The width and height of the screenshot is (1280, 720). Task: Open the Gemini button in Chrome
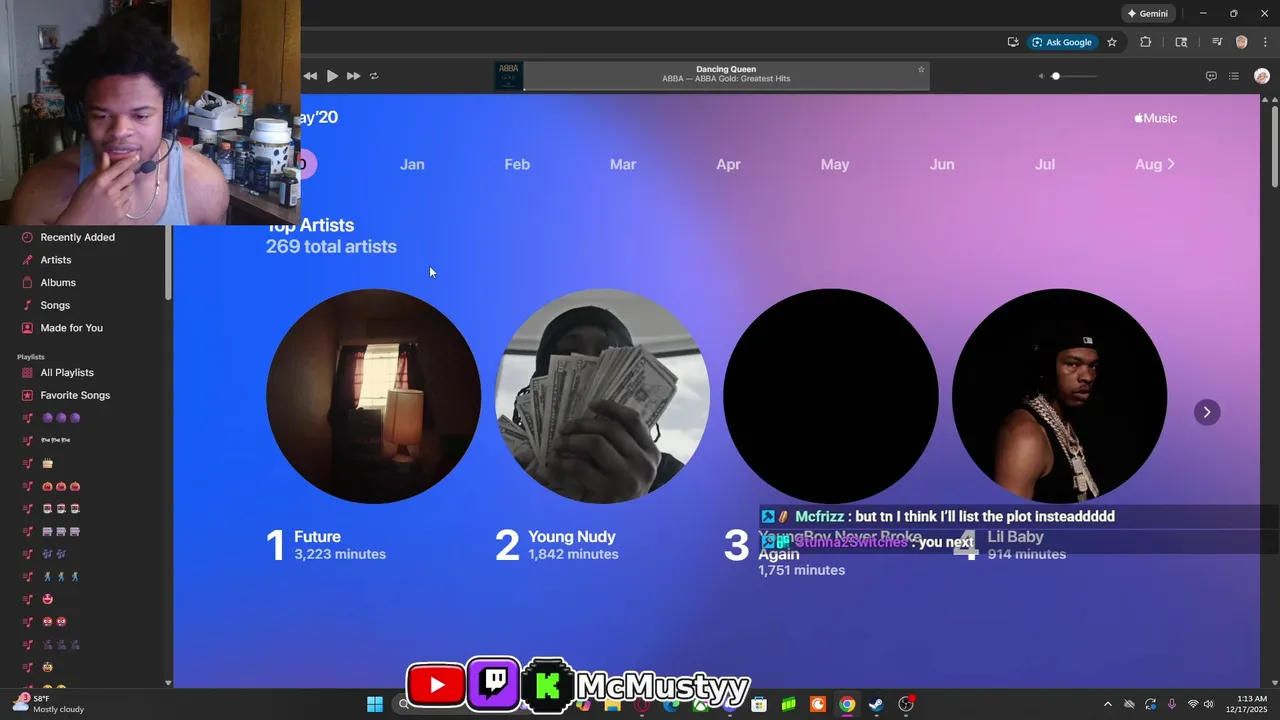(x=1147, y=14)
